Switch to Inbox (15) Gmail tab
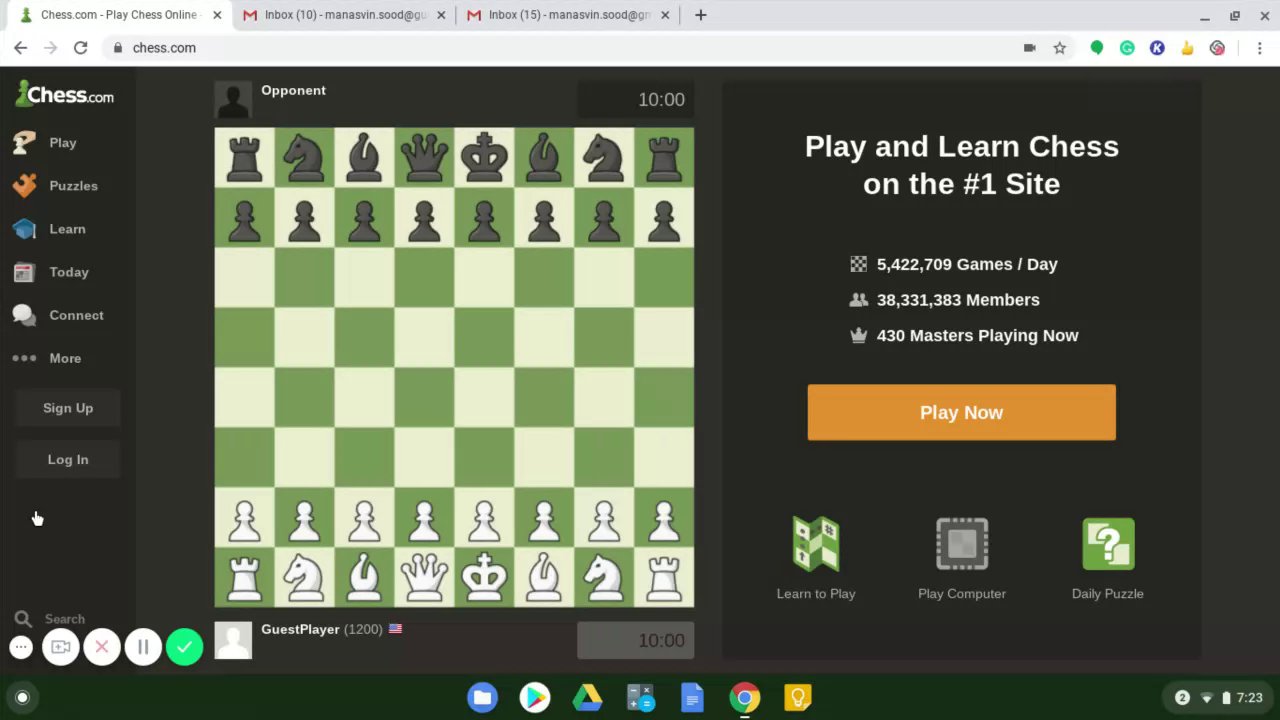1280x720 pixels. [569, 15]
